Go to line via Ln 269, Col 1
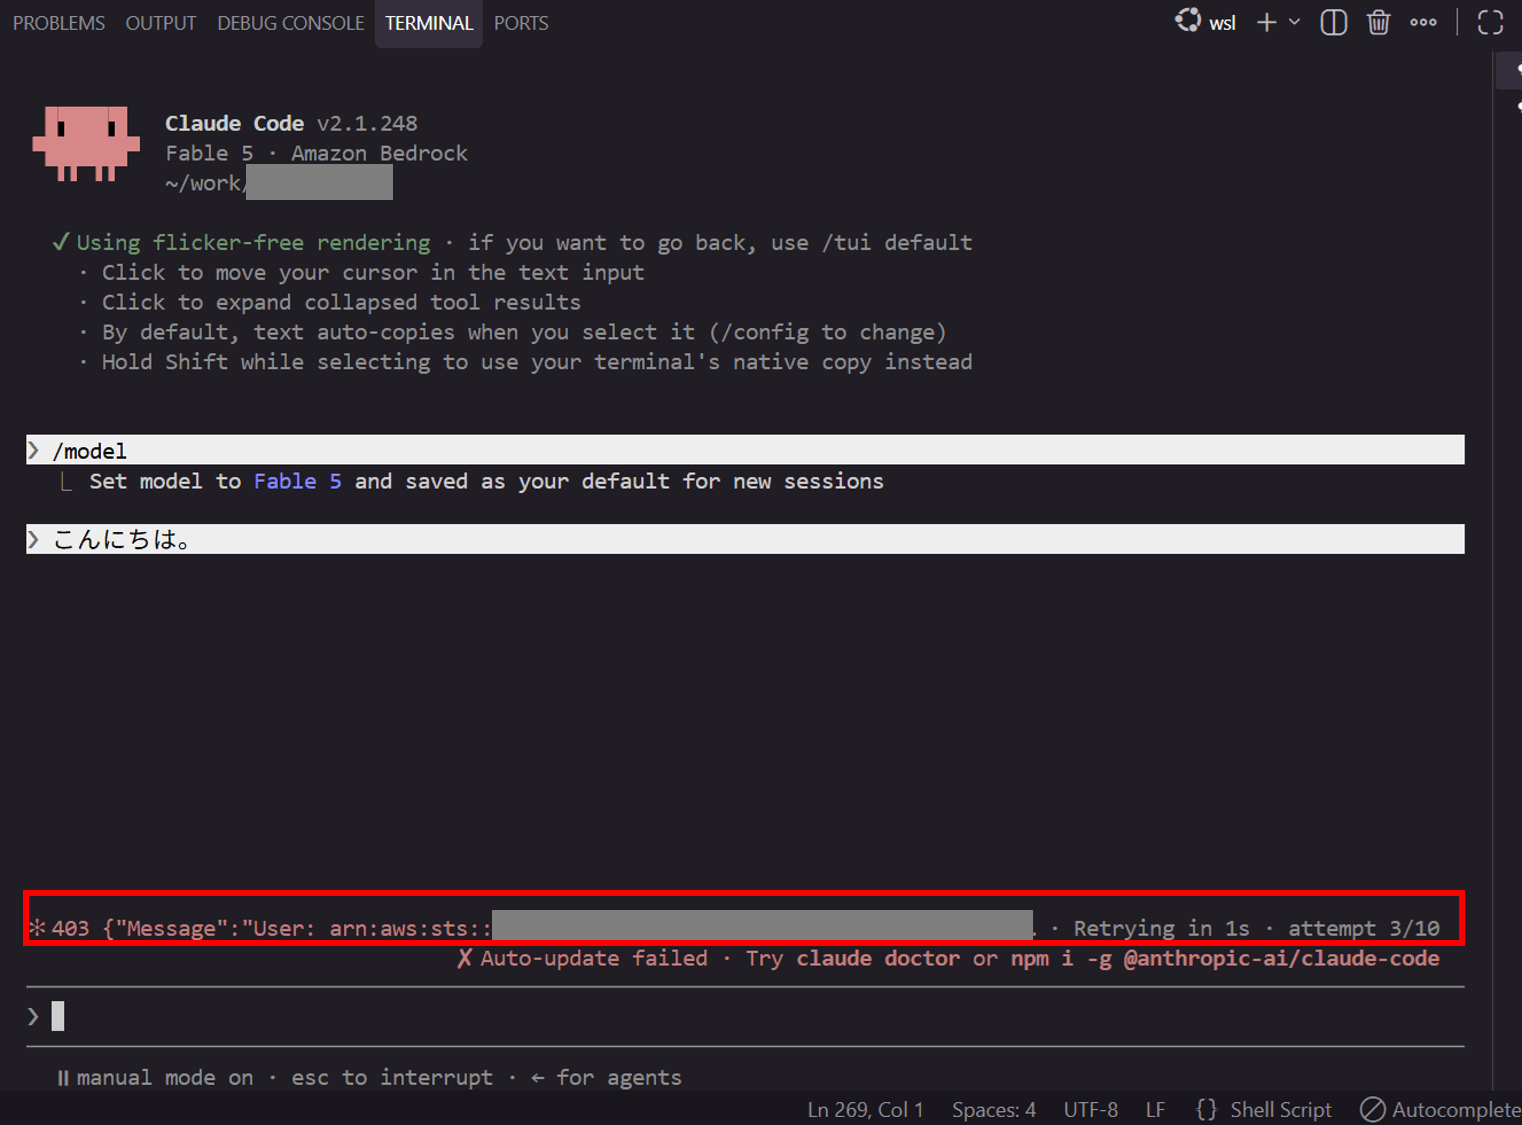1522x1125 pixels. pos(865,1109)
